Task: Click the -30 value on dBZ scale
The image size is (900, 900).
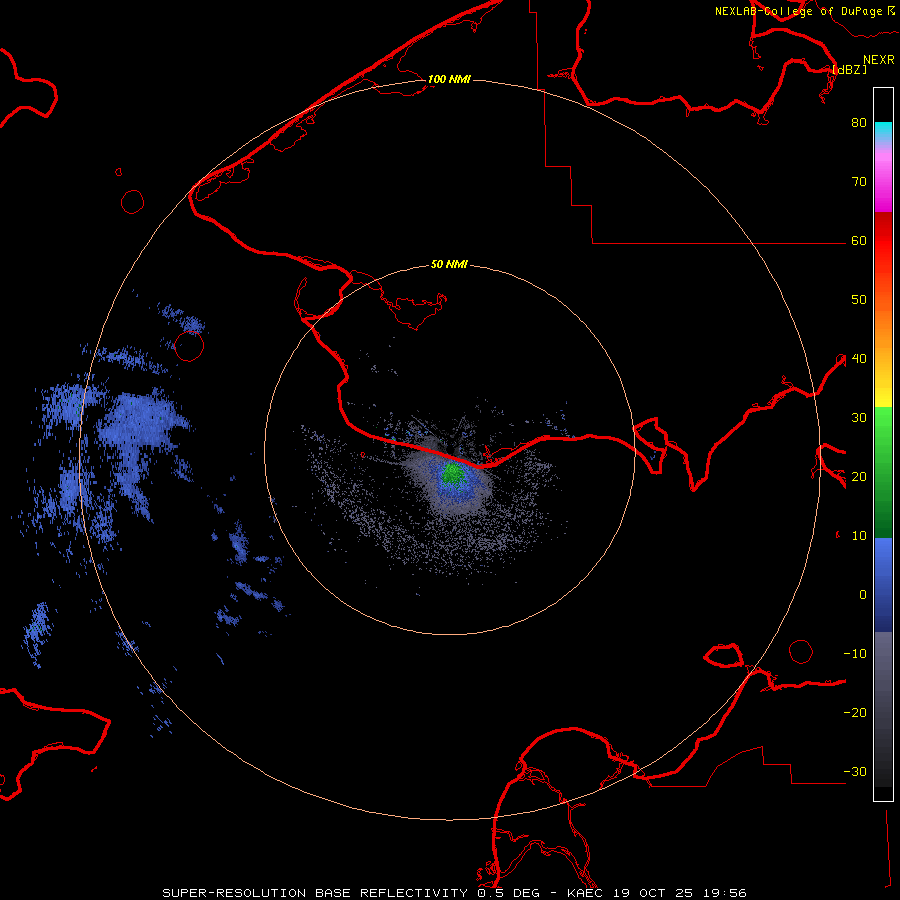Action: 855,772
